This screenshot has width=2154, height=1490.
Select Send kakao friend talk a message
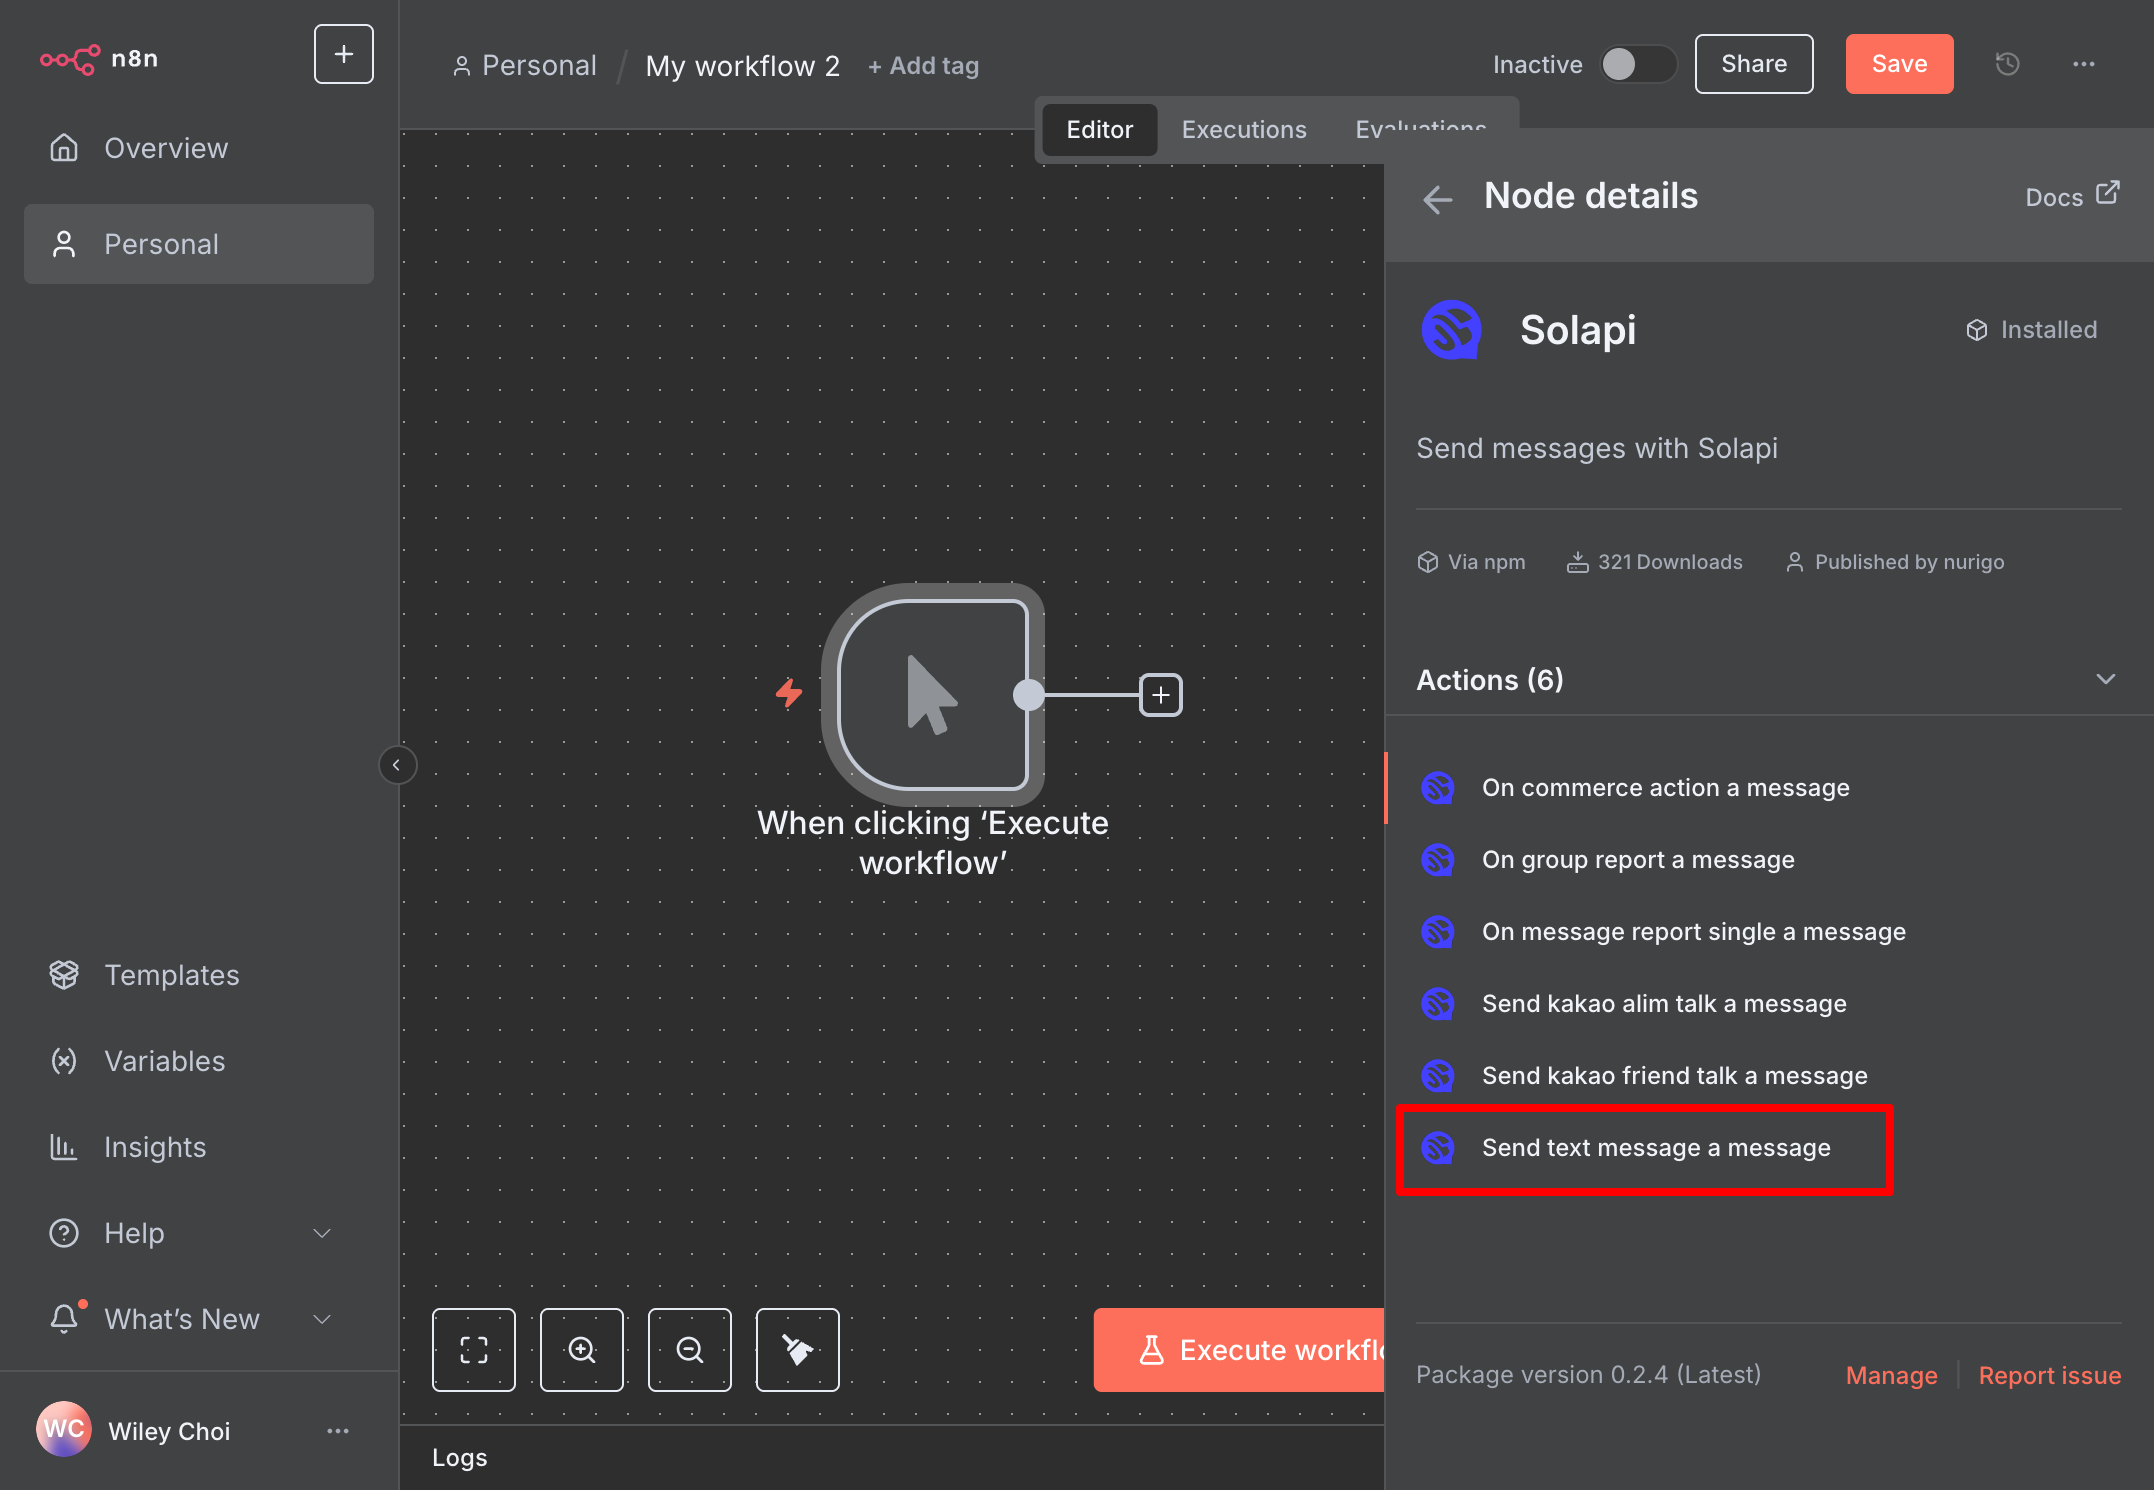(x=1768, y=1076)
